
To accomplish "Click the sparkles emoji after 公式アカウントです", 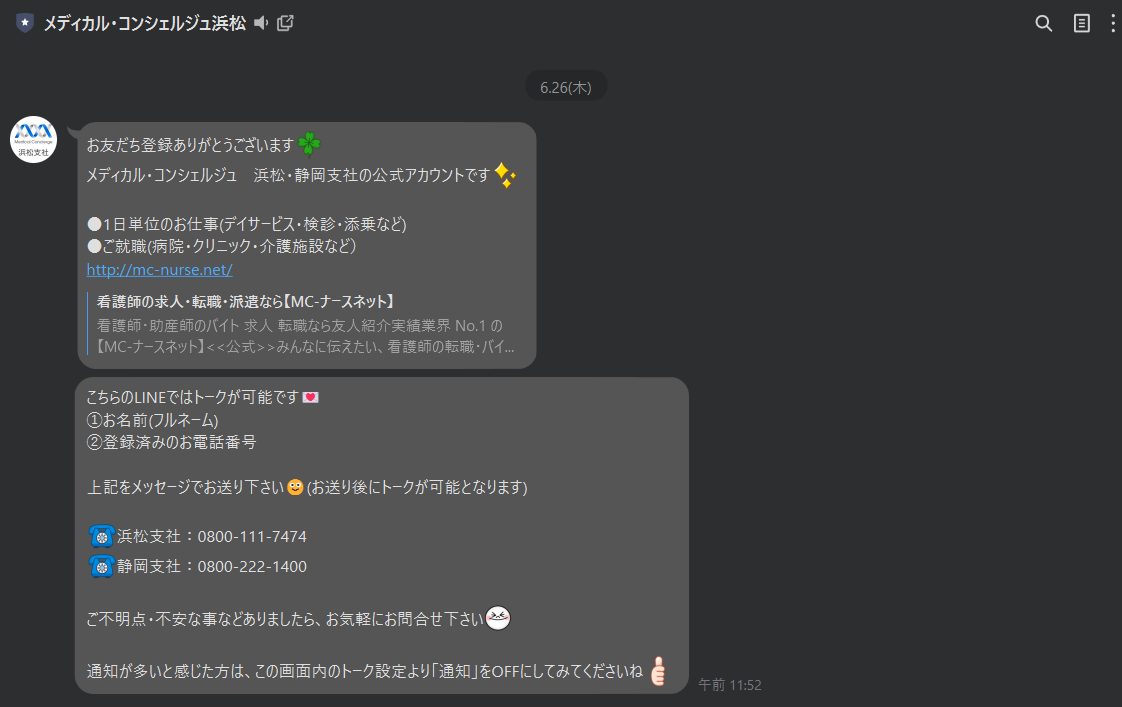I will pyautogui.click(x=504, y=175).
